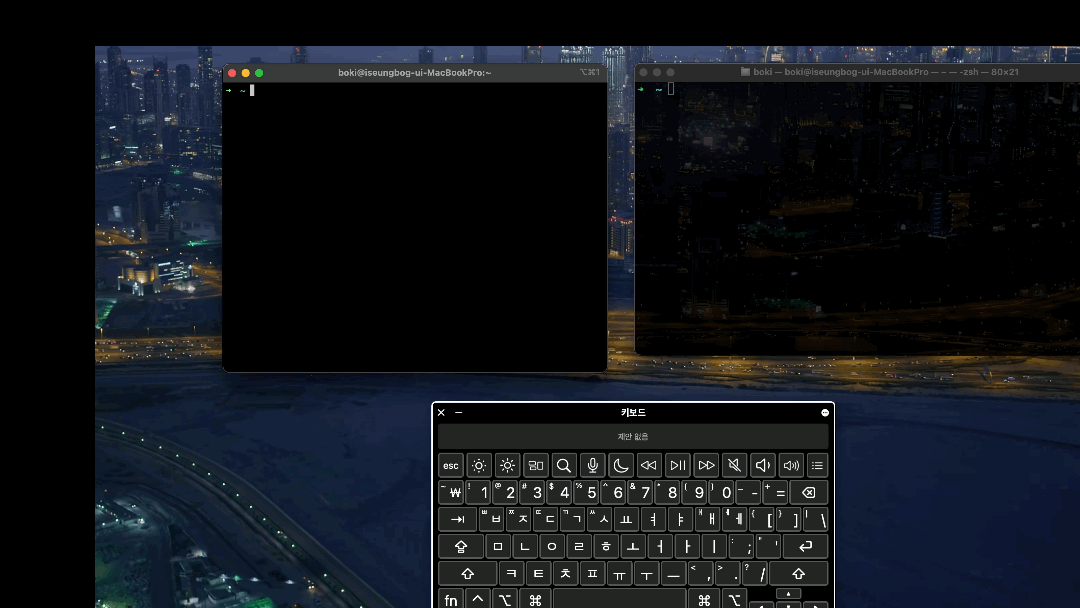1080x608 pixels.
Task: Click the Spotlight search magnifier key
Action: tap(563, 465)
